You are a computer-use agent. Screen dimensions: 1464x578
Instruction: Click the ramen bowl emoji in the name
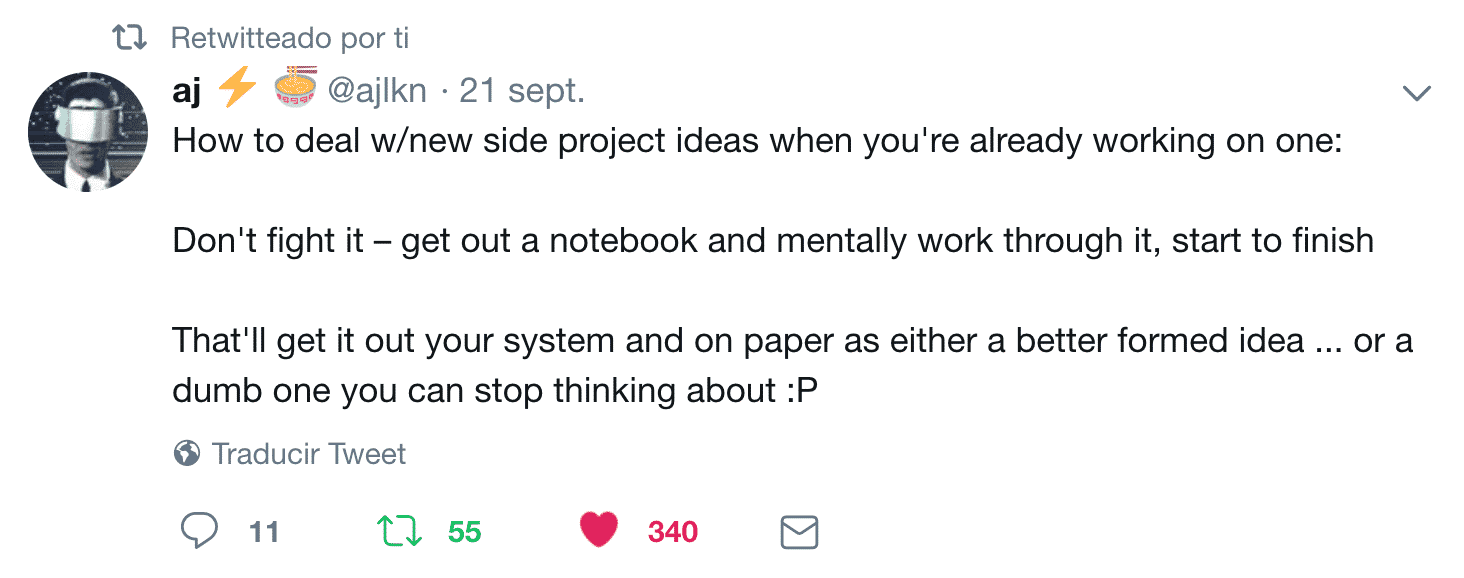point(296,87)
